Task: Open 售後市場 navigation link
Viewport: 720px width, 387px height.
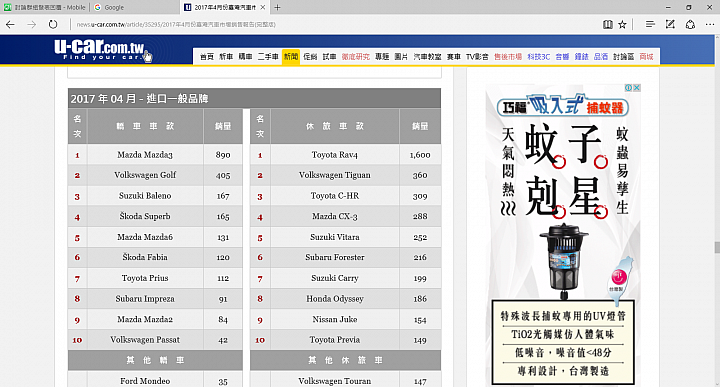Action: (x=508, y=57)
